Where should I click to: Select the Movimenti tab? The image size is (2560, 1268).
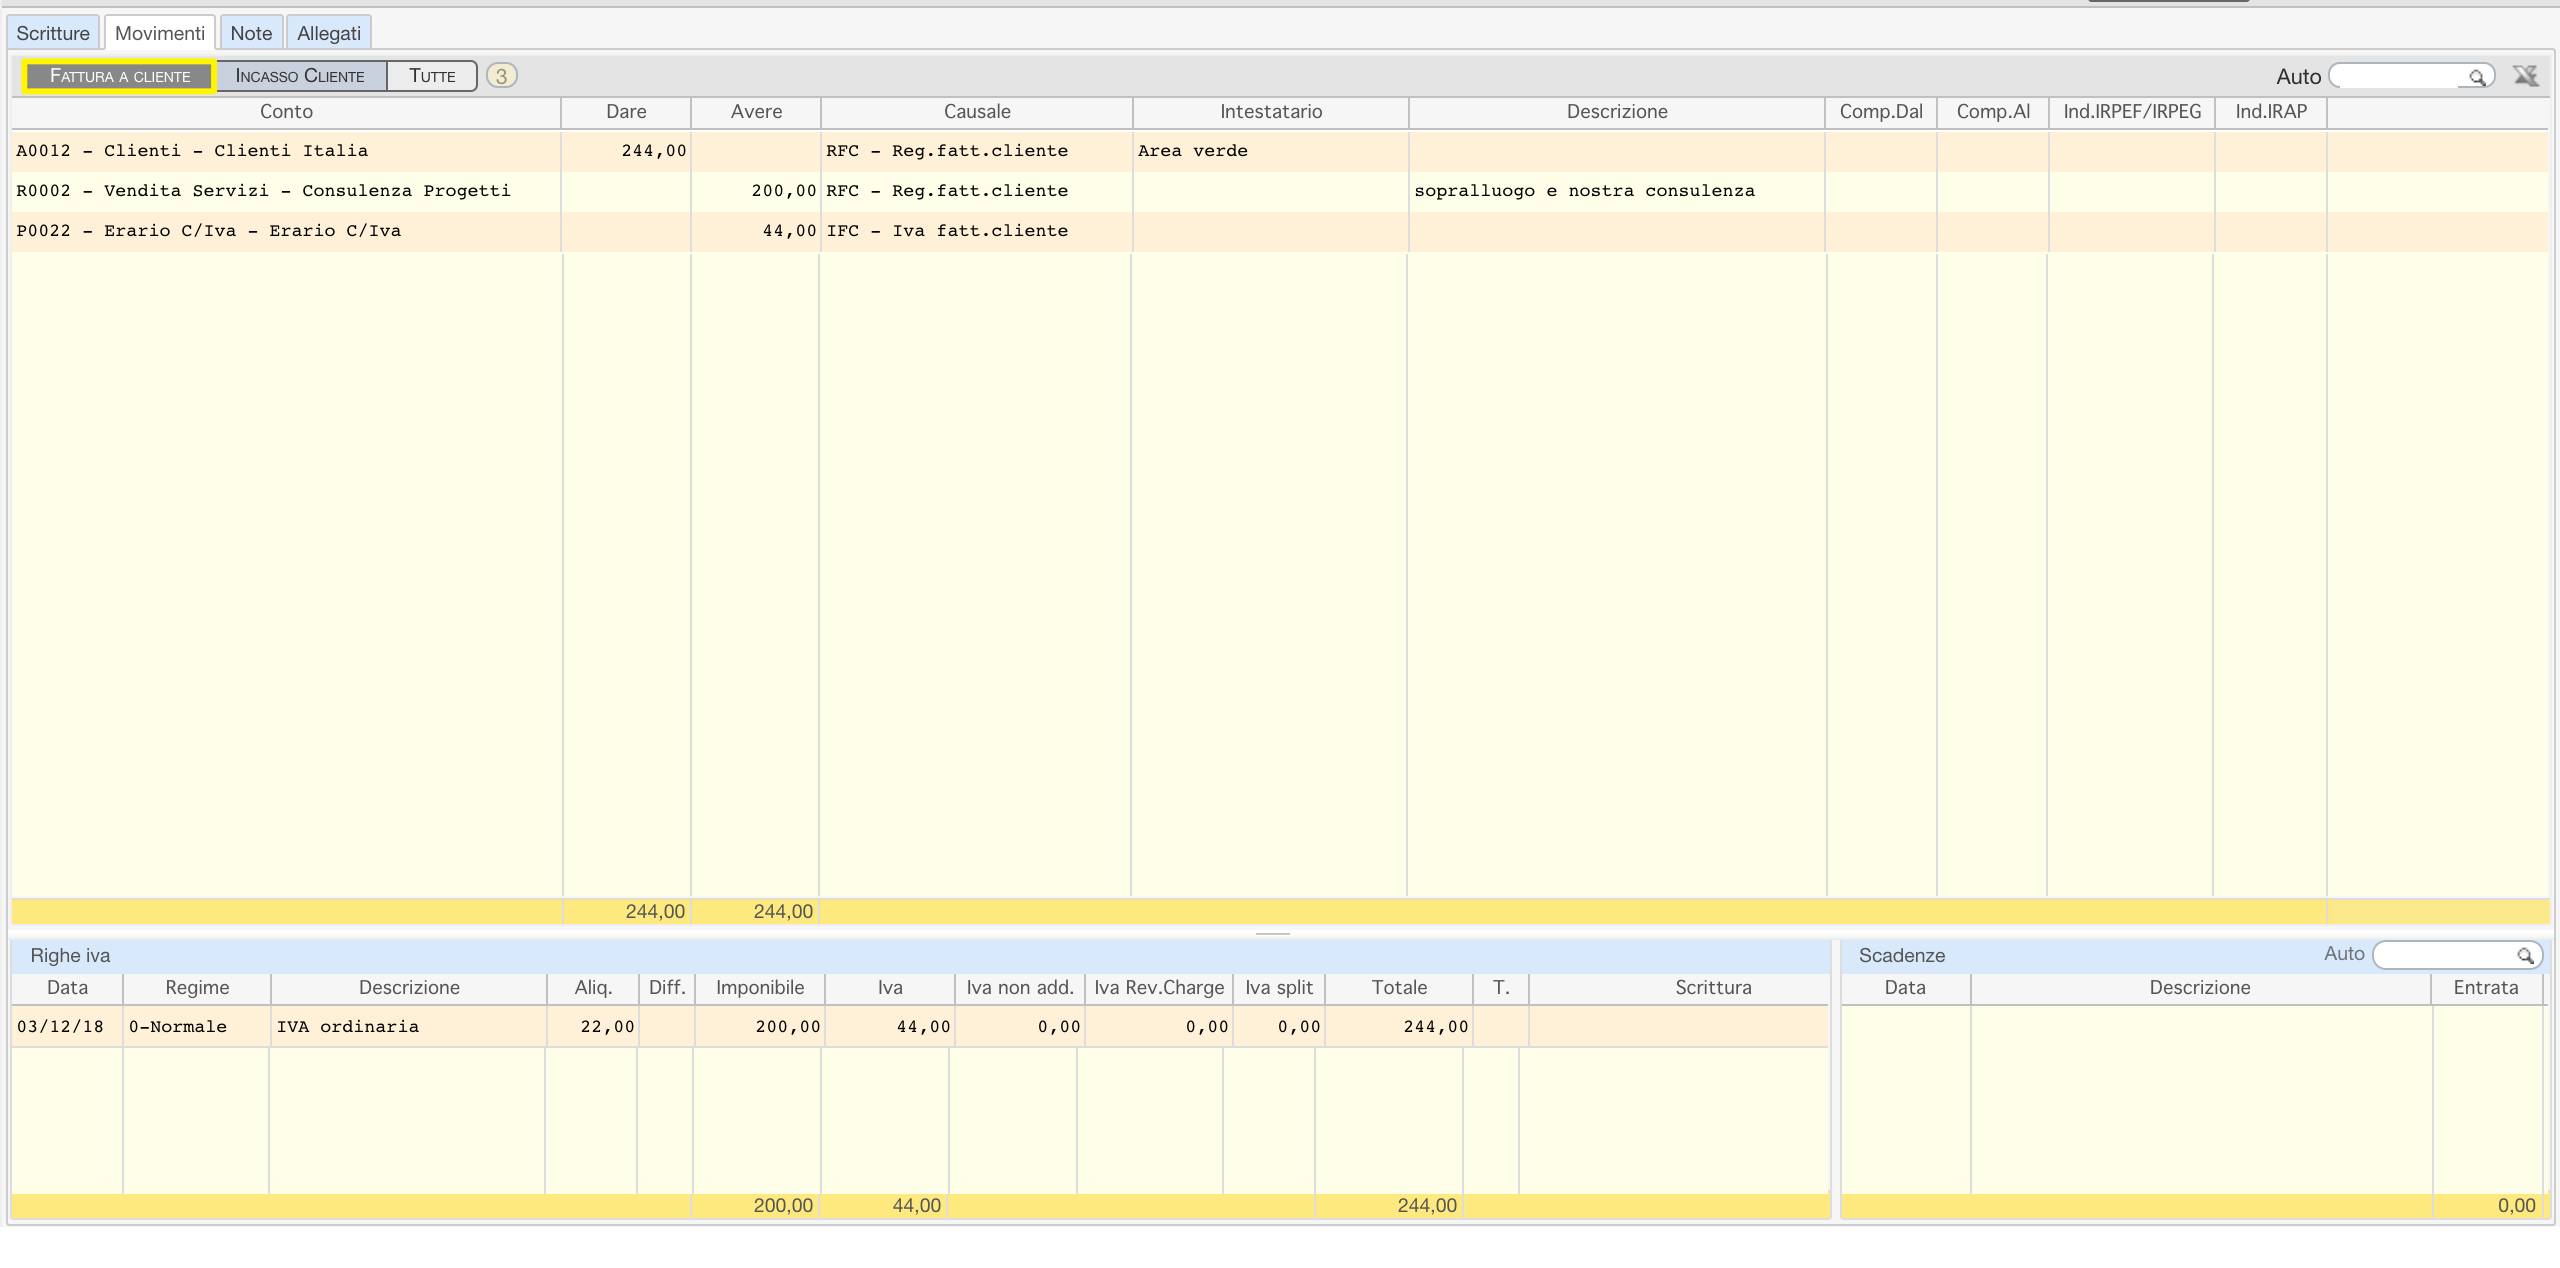[160, 33]
